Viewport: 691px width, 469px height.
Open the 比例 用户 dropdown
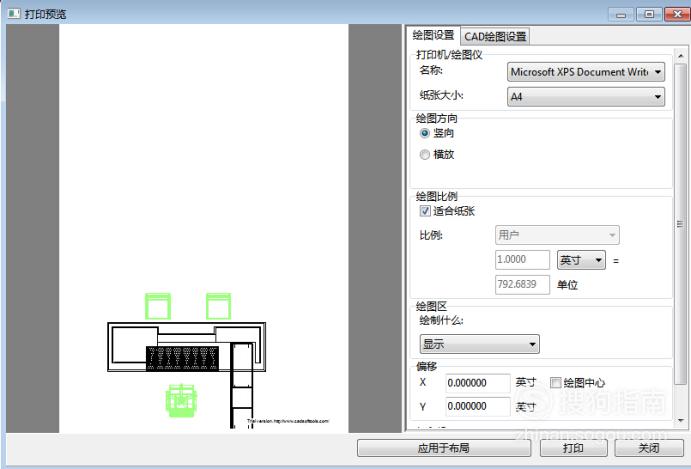557,235
